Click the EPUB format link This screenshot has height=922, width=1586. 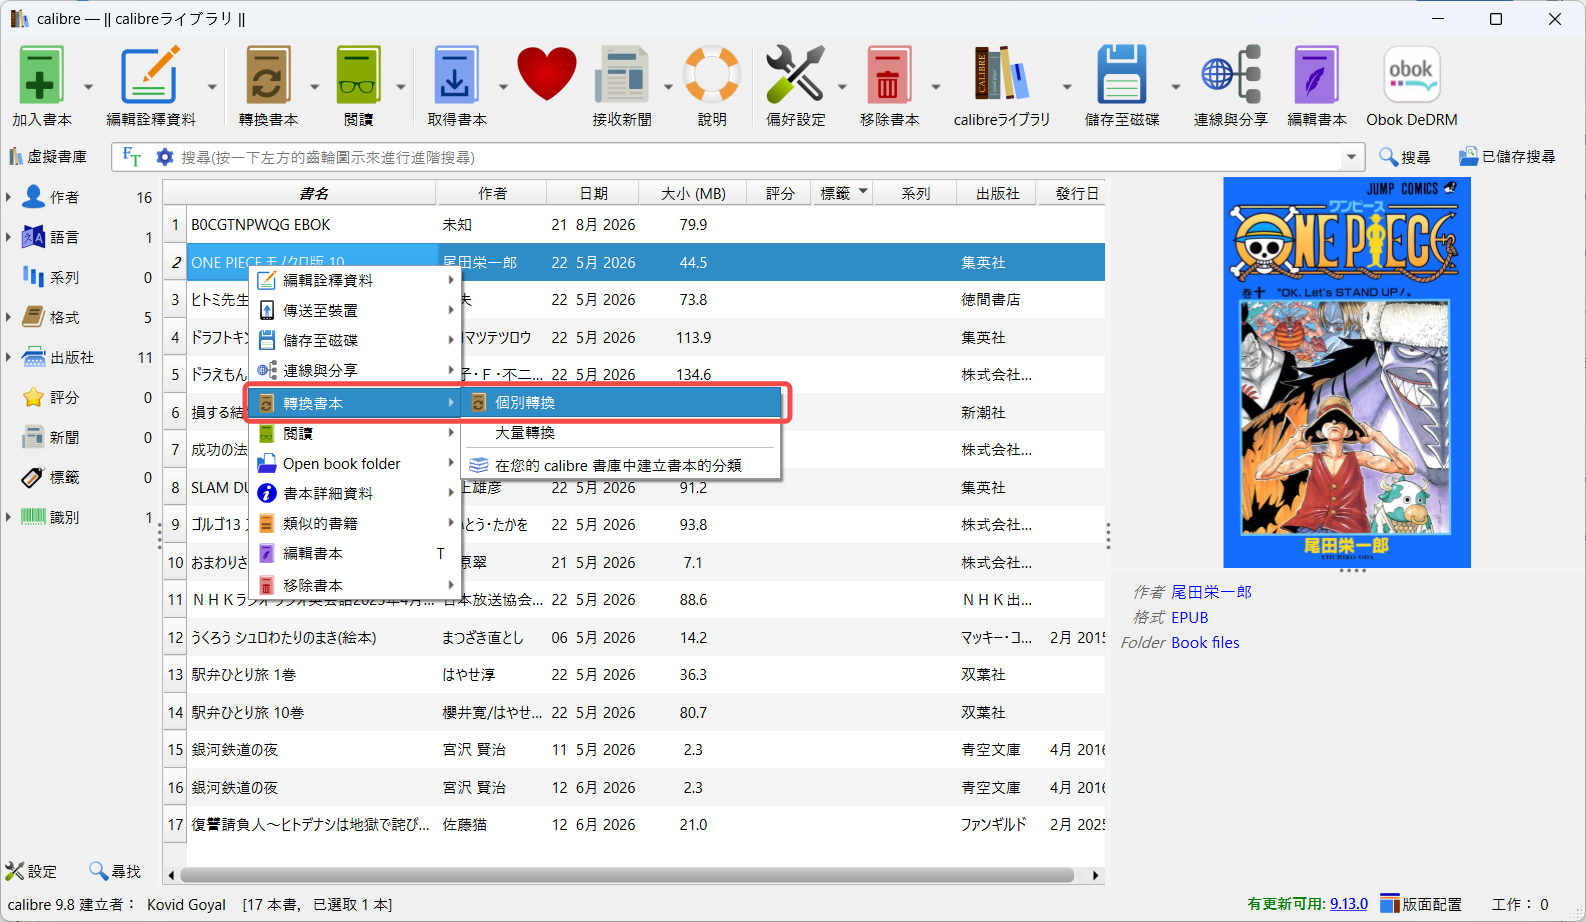(x=1189, y=618)
